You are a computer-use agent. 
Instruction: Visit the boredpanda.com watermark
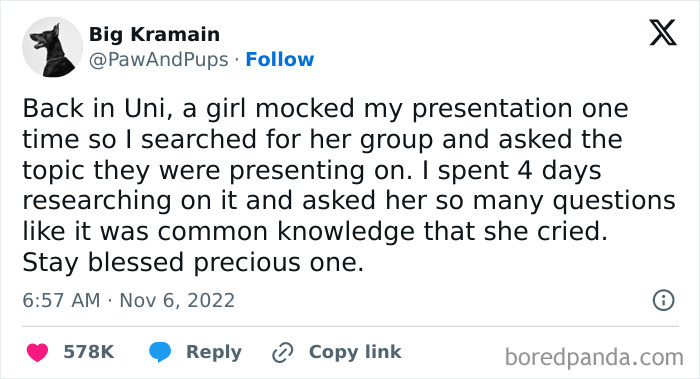click(x=594, y=357)
